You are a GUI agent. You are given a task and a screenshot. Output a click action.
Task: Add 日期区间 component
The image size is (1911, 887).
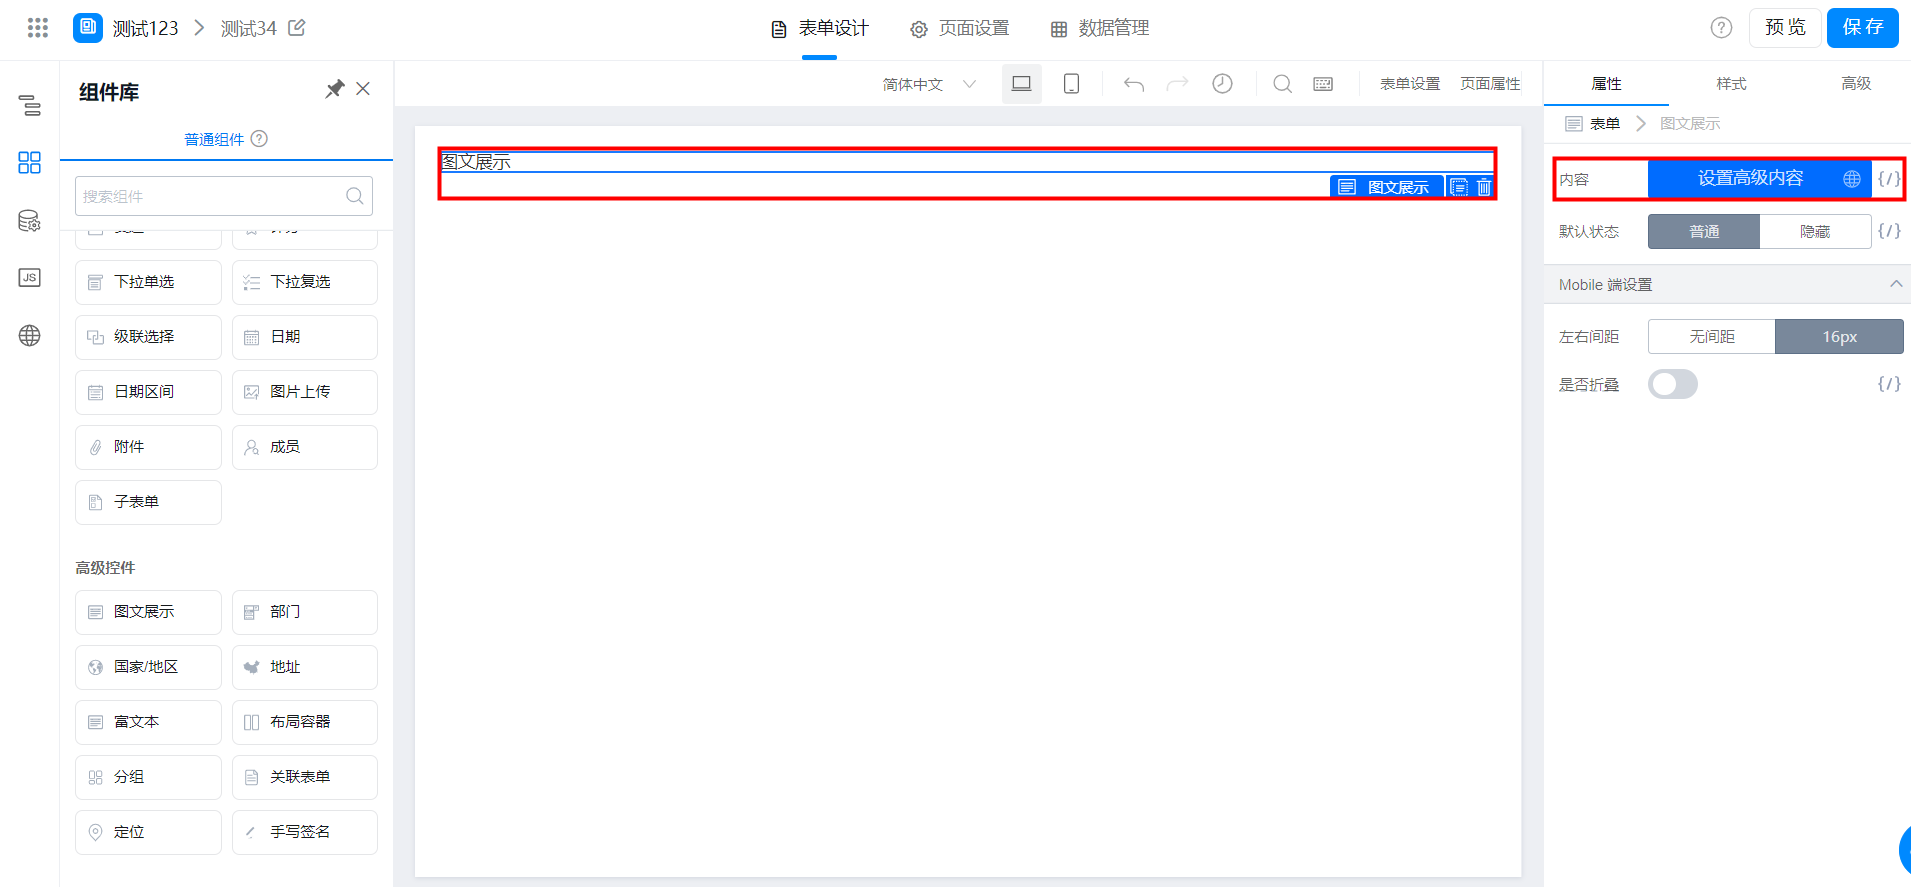[148, 392]
